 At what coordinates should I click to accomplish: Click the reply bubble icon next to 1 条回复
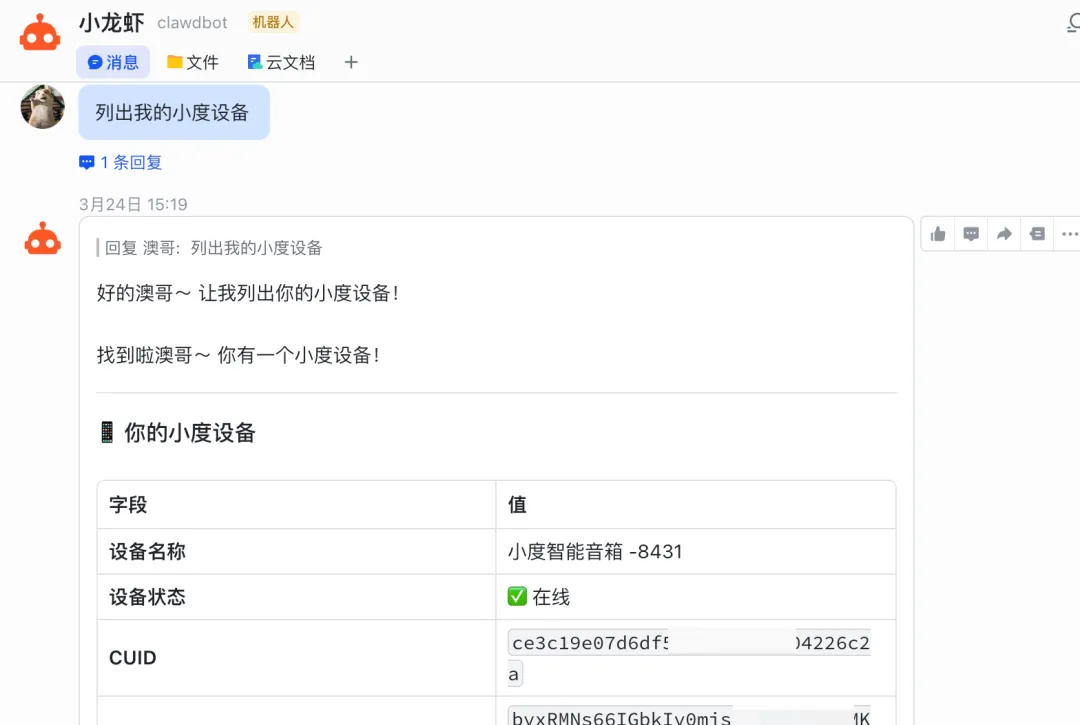point(86,162)
